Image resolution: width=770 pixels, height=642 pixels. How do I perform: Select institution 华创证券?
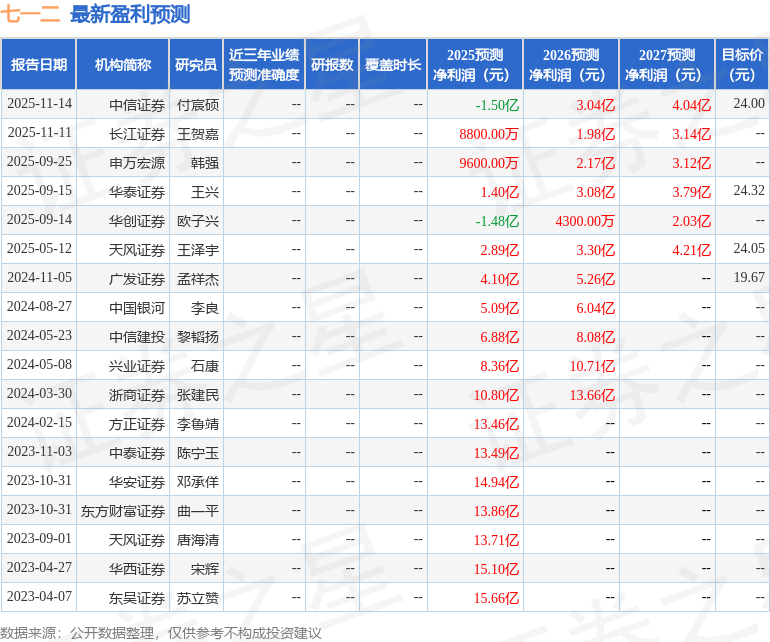click(137, 221)
